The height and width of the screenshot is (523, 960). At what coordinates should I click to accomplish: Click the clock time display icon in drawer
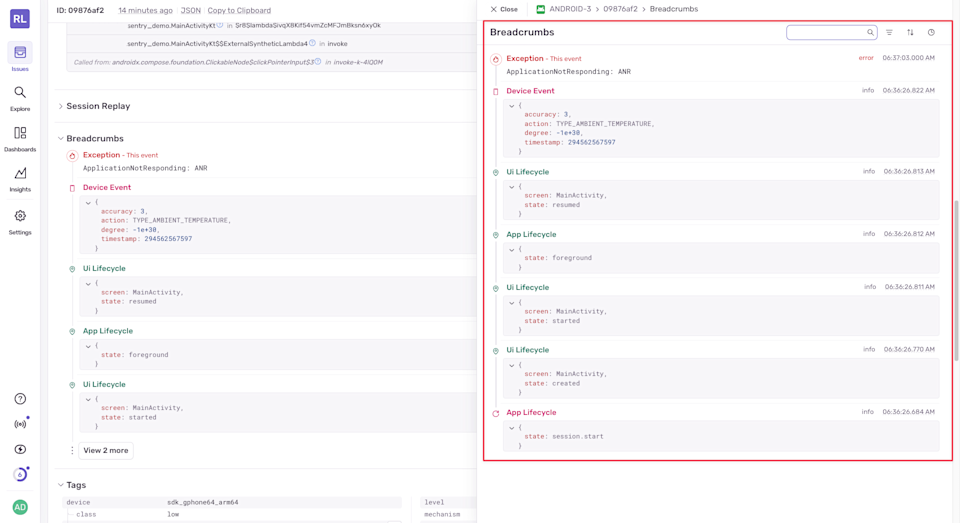(x=931, y=32)
